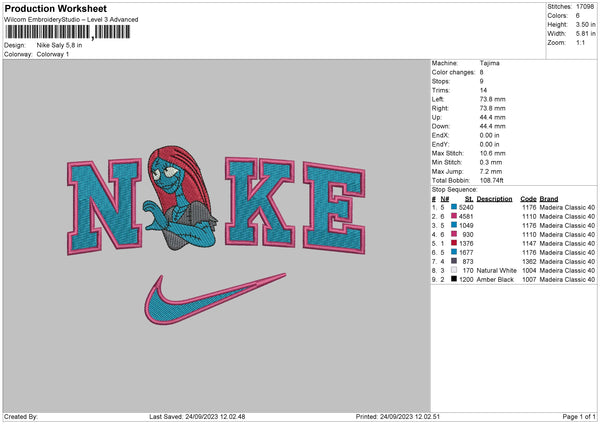Select the Max Stitch value 10.6 mm
This screenshot has width=600, height=424.
click(492, 153)
